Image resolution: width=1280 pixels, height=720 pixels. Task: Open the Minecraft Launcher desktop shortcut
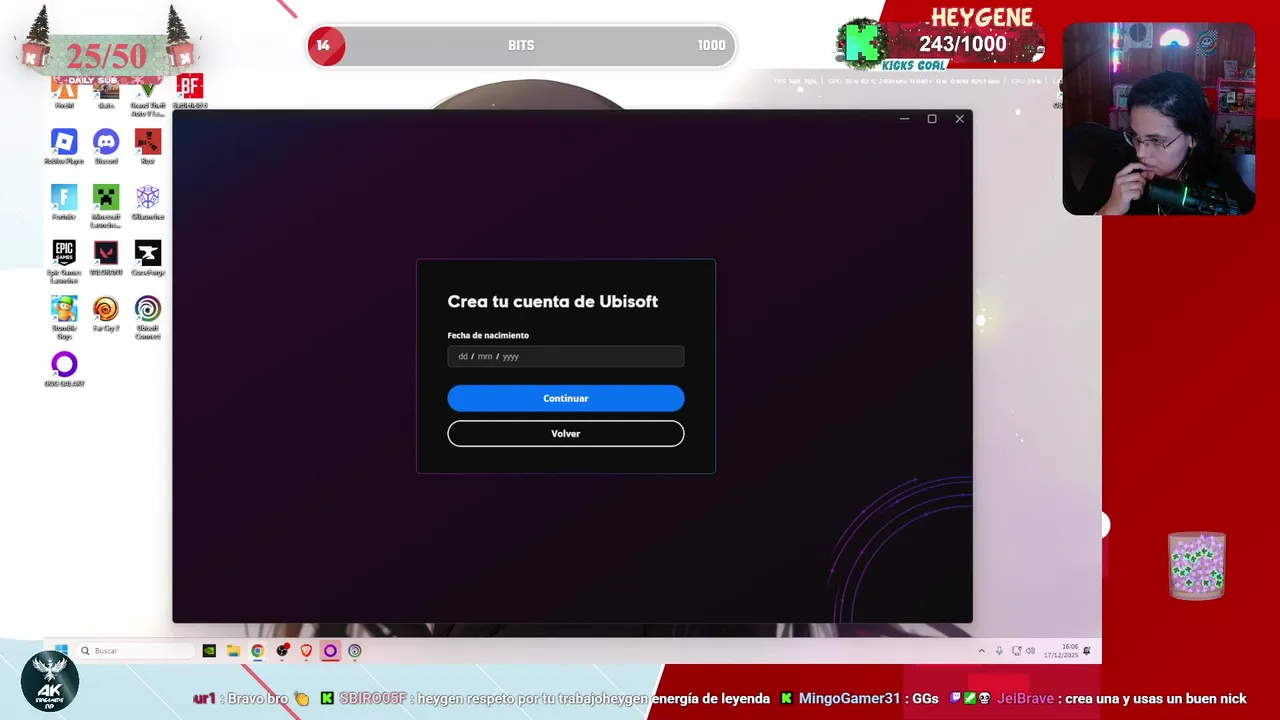pyautogui.click(x=106, y=205)
